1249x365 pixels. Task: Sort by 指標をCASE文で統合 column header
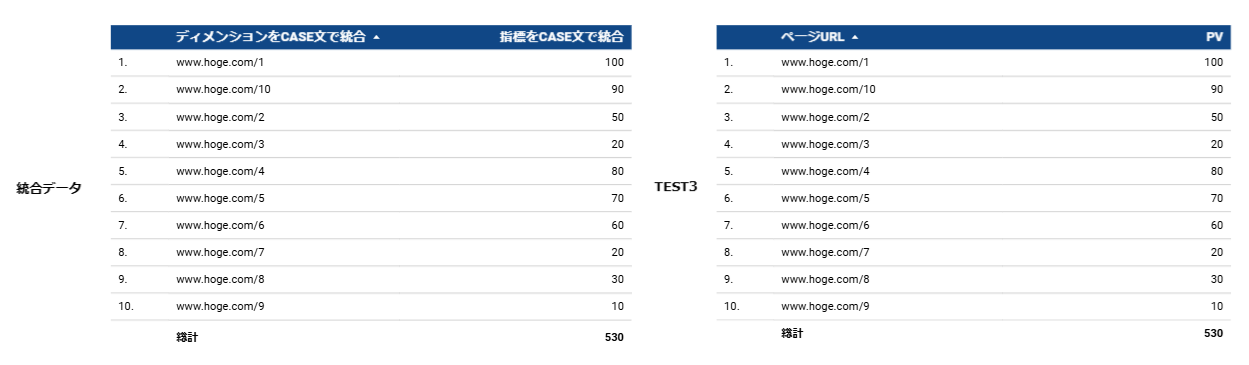(x=562, y=37)
